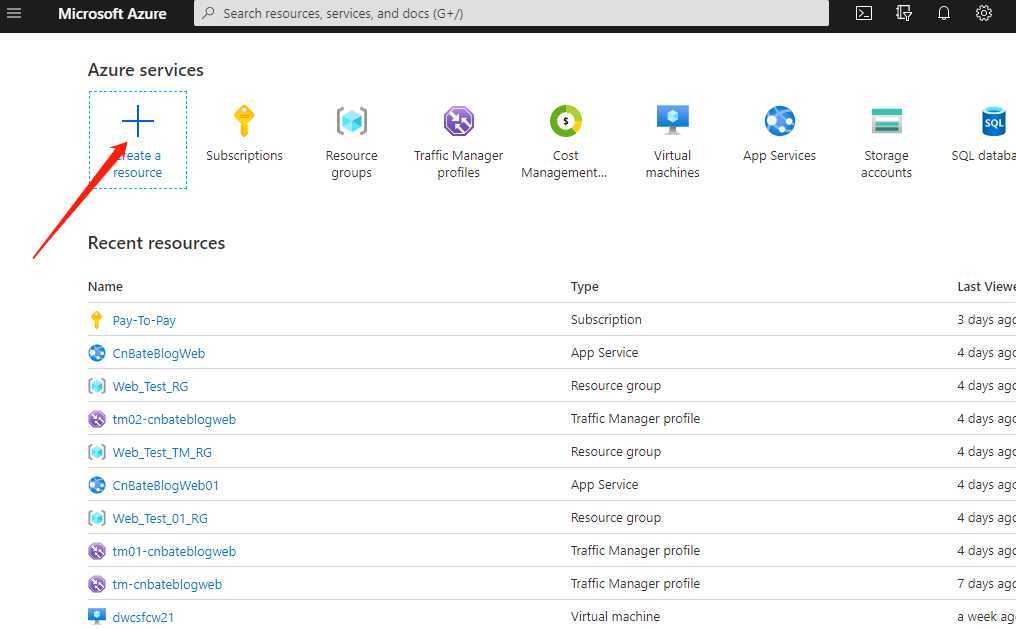Click the Traffic Manager profile cell for tm02-cnbateblogweb

(x=635, y=419)
